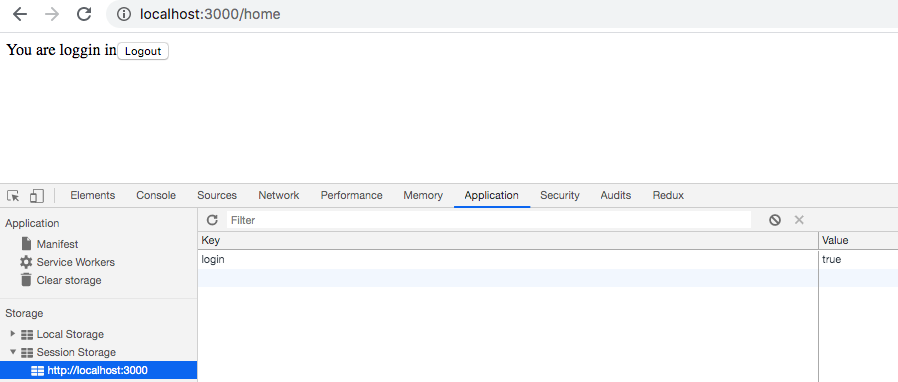Expand the Local Storage tree arrow

pos(13,333)
